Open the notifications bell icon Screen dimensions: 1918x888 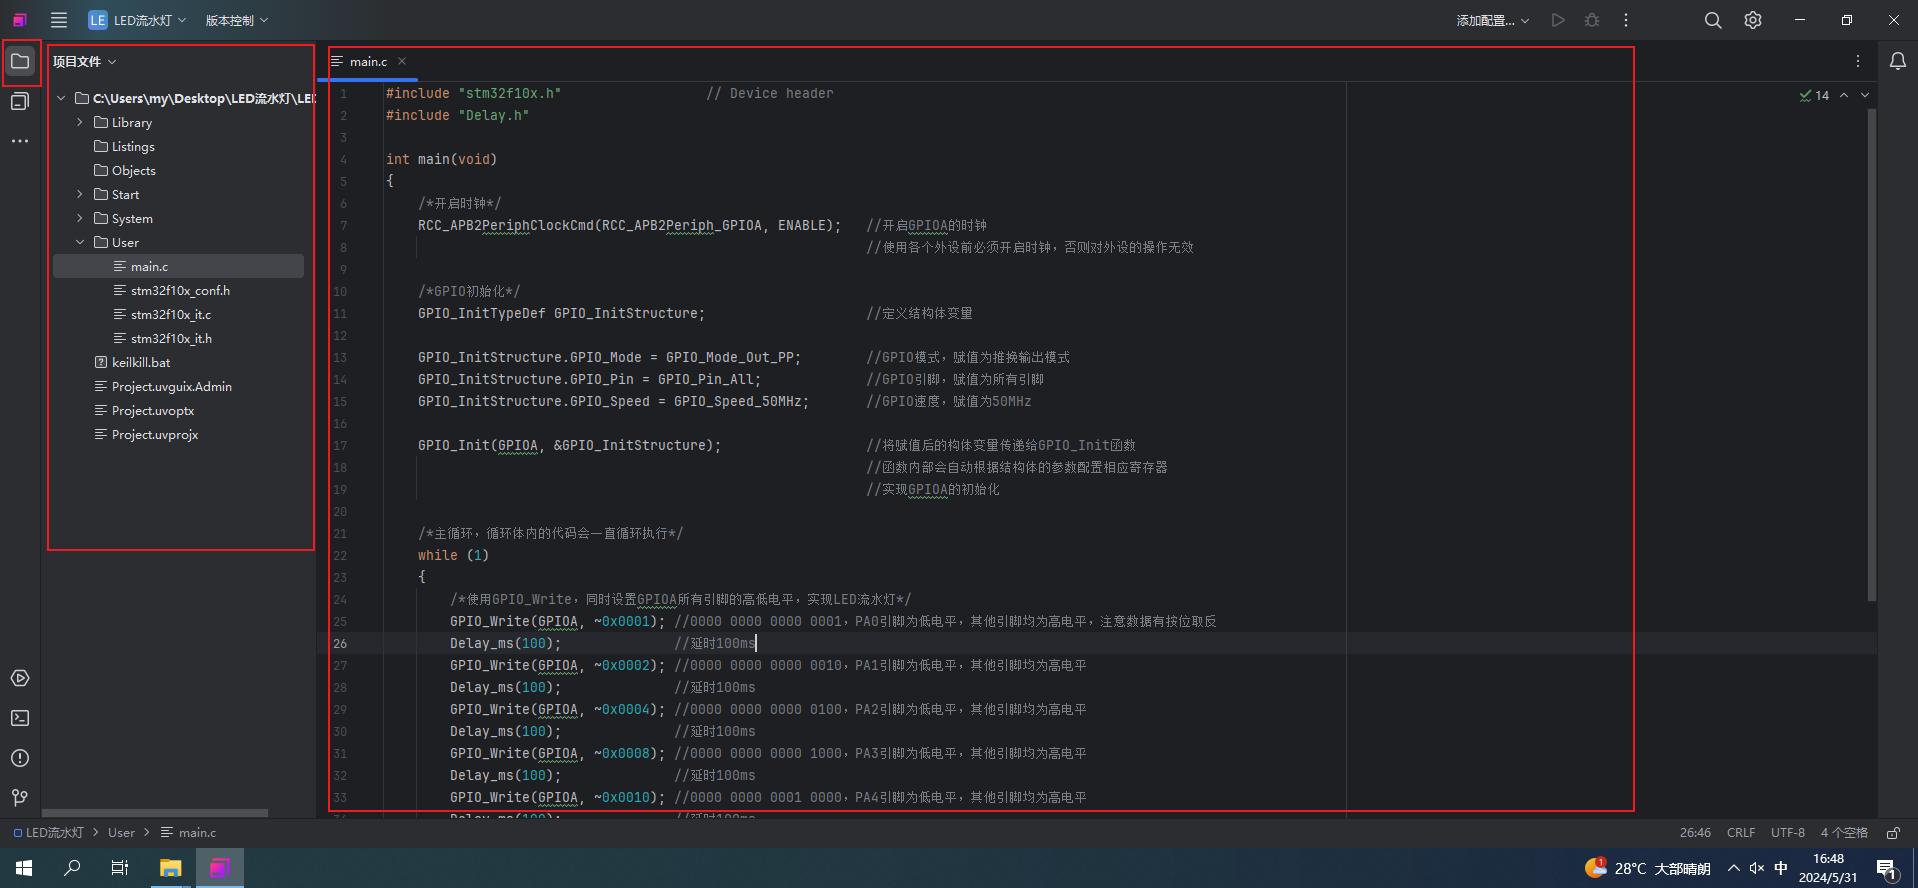pyautogui.click(x=1897, y=62)
